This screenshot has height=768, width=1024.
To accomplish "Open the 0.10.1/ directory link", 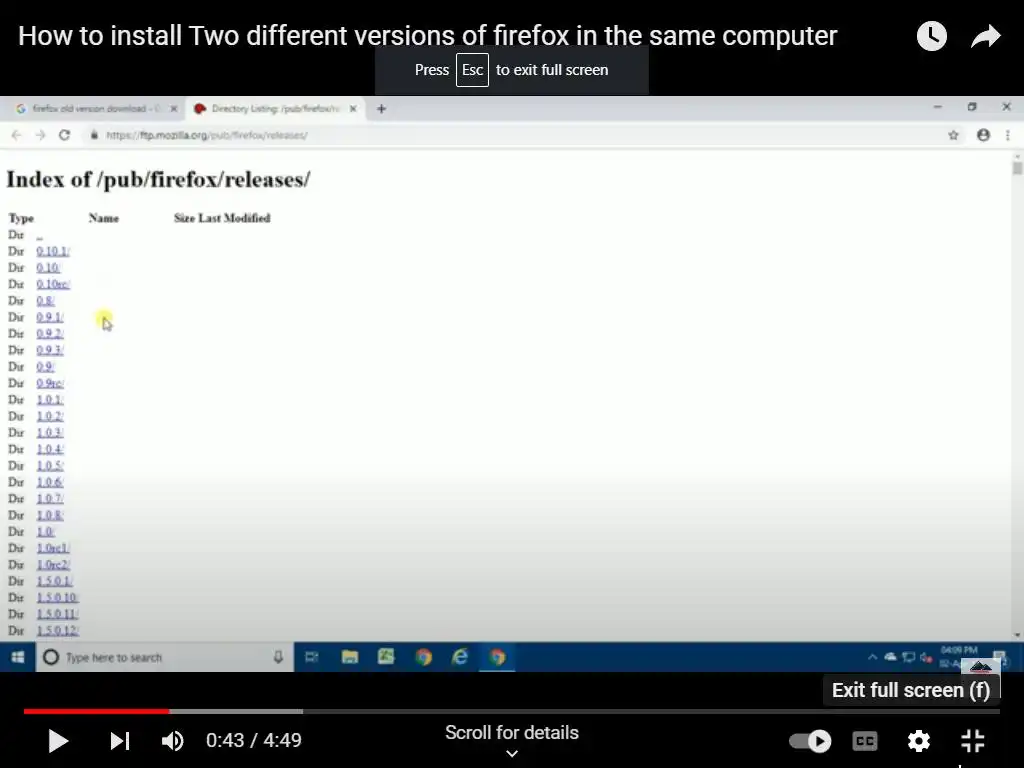I will pos(53,251).
